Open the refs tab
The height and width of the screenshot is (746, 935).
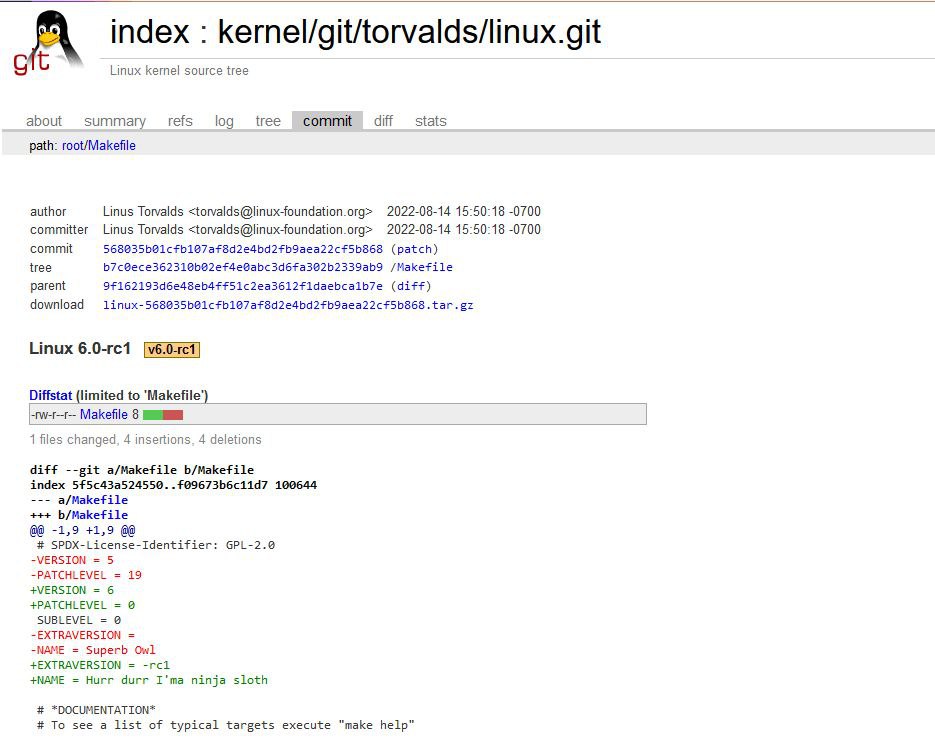(180, 121)
